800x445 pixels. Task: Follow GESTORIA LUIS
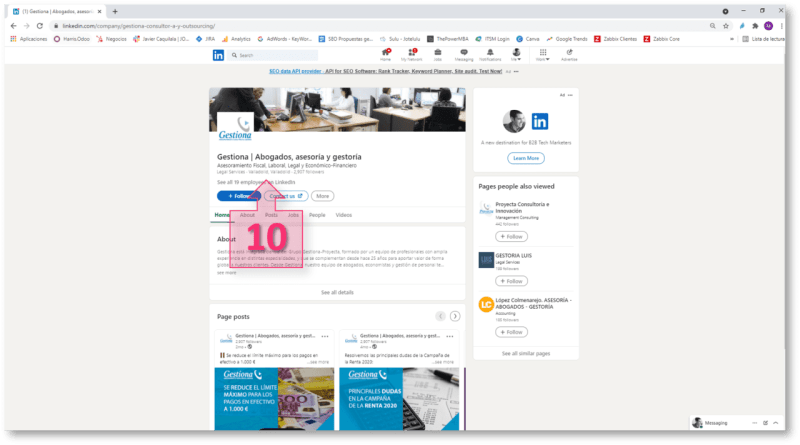(x=511, y=281)
